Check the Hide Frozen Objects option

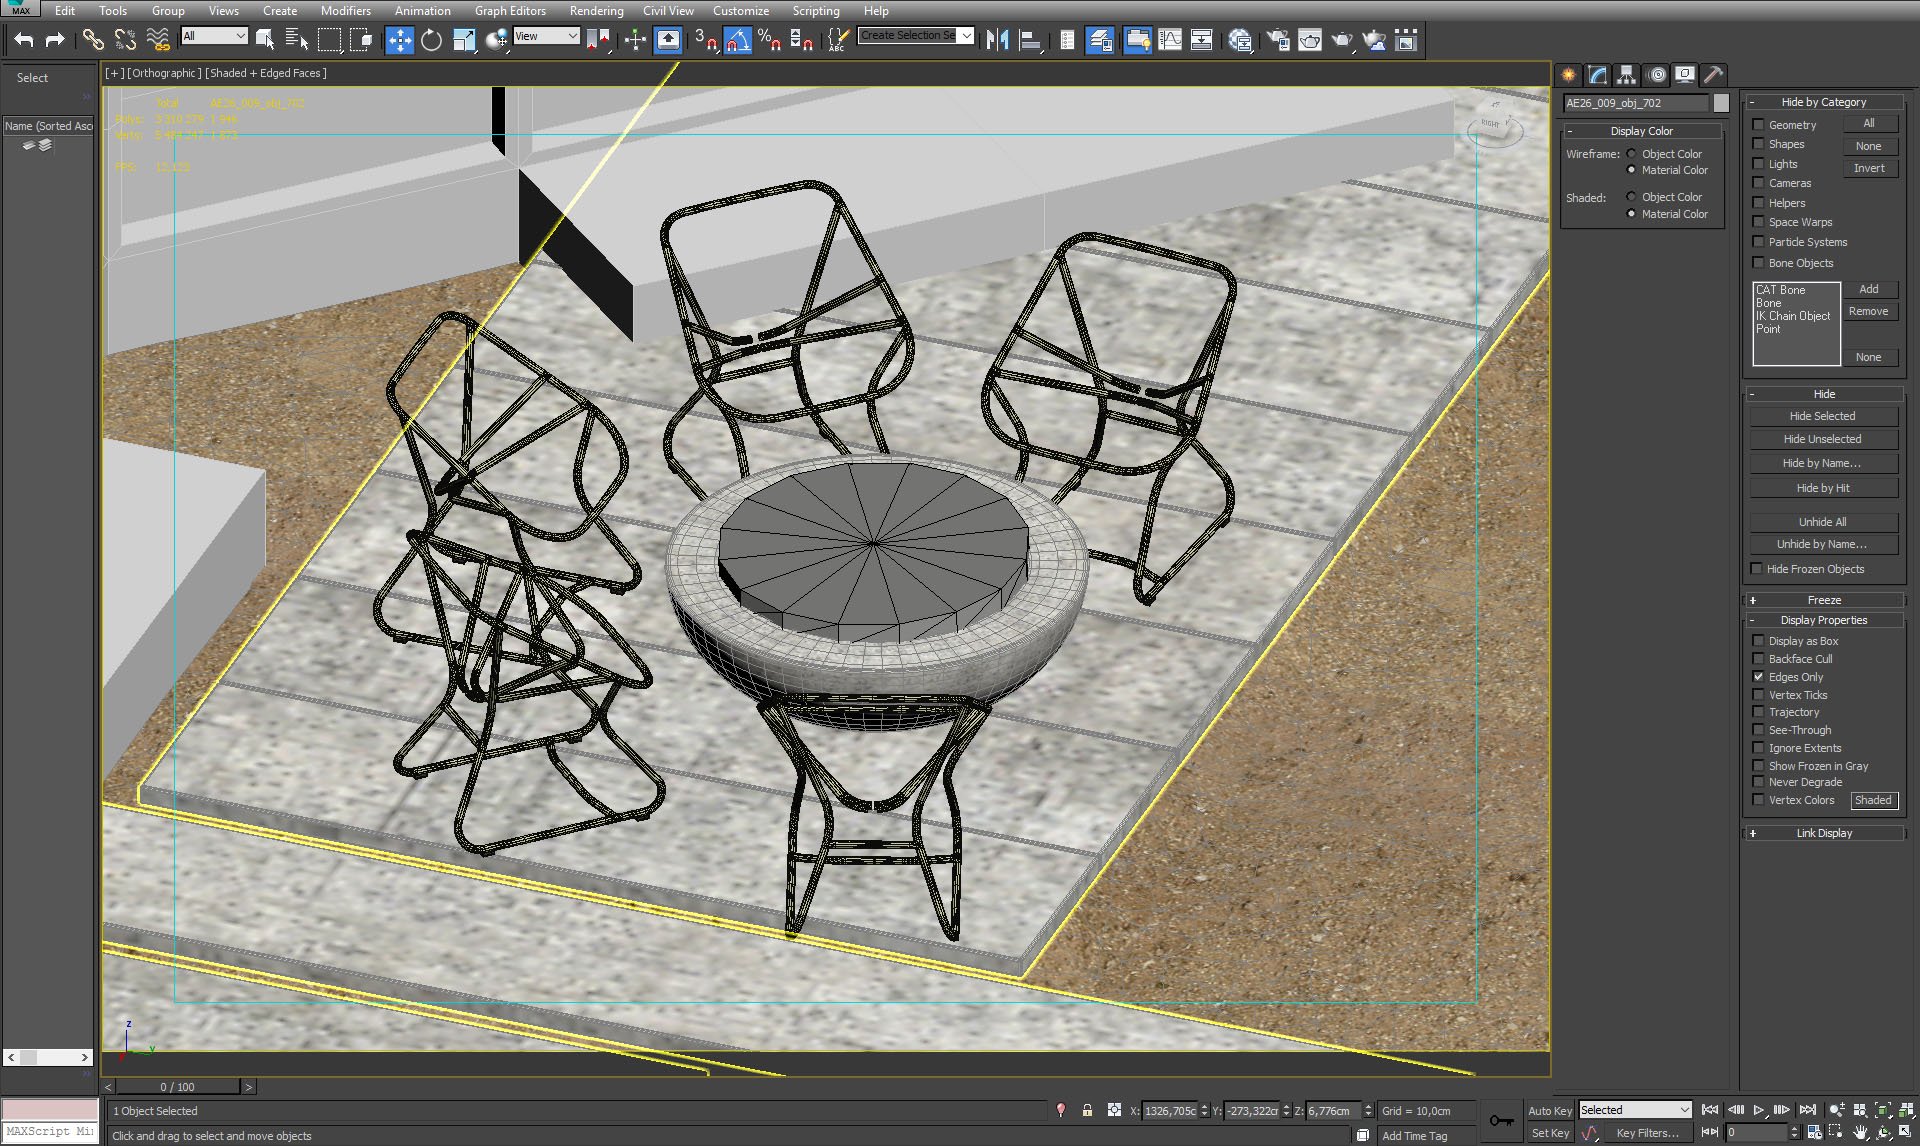click(1757, 569)
